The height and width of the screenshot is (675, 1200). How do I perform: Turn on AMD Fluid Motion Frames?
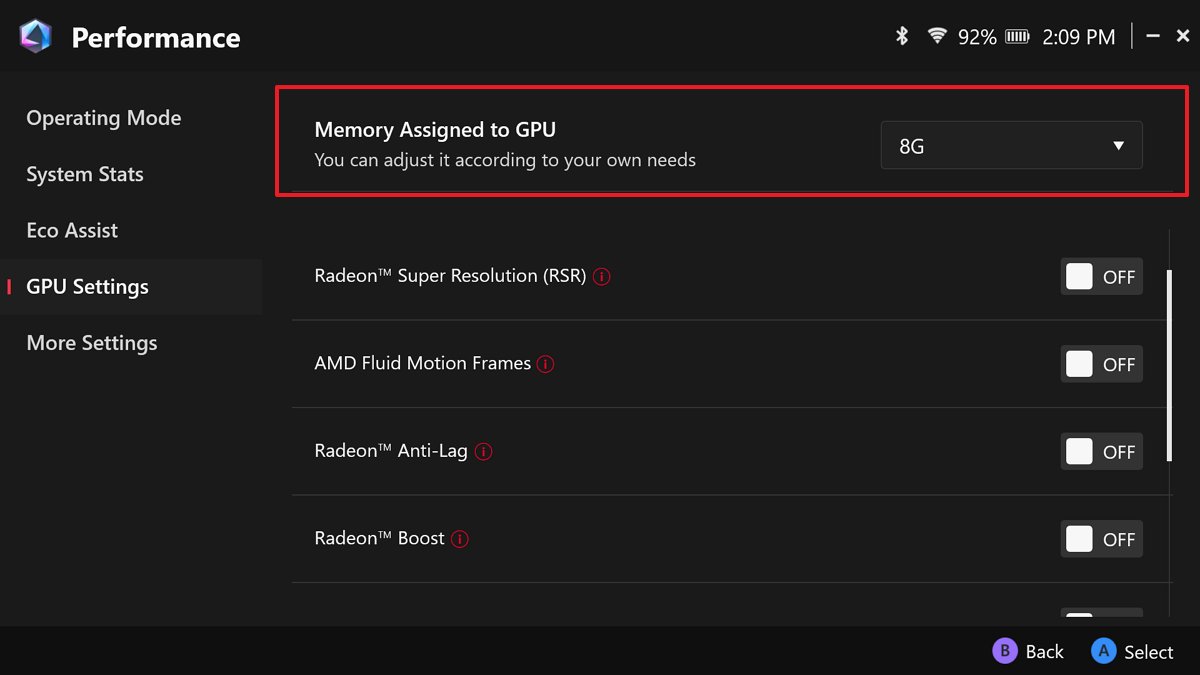(1101, 364)
